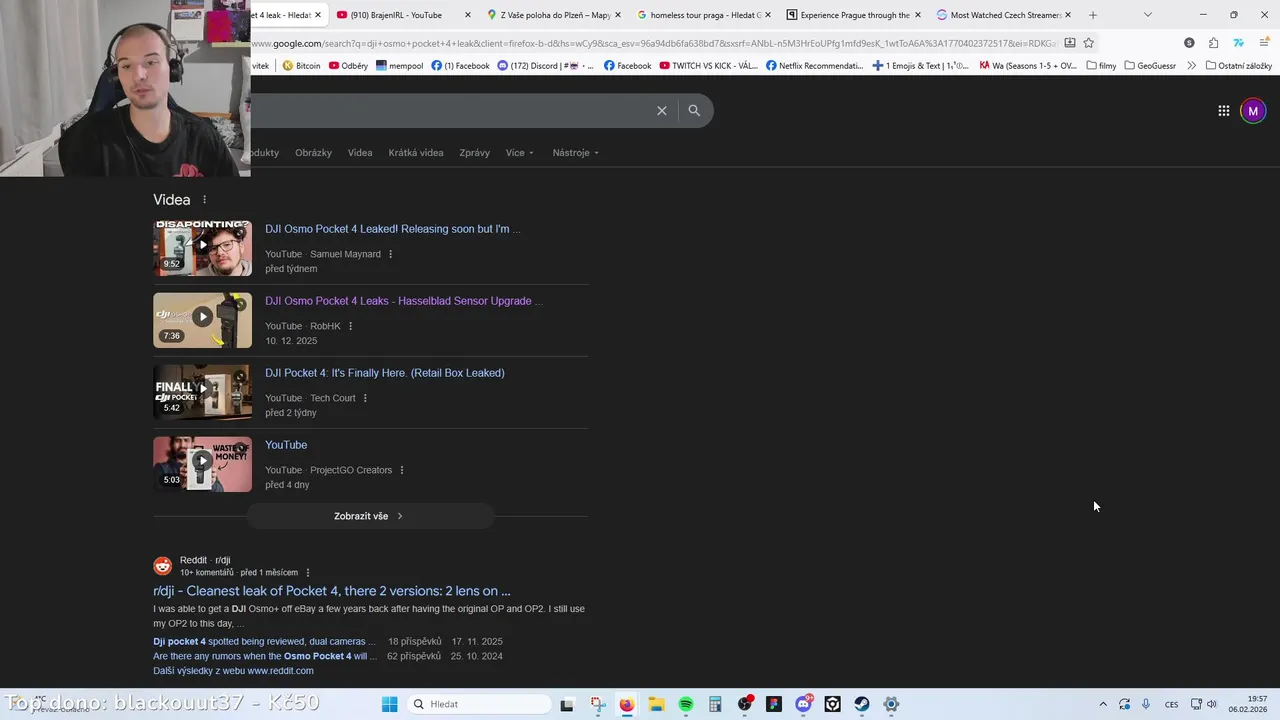Click the microphone tray icon

(x=1146, y=704)
